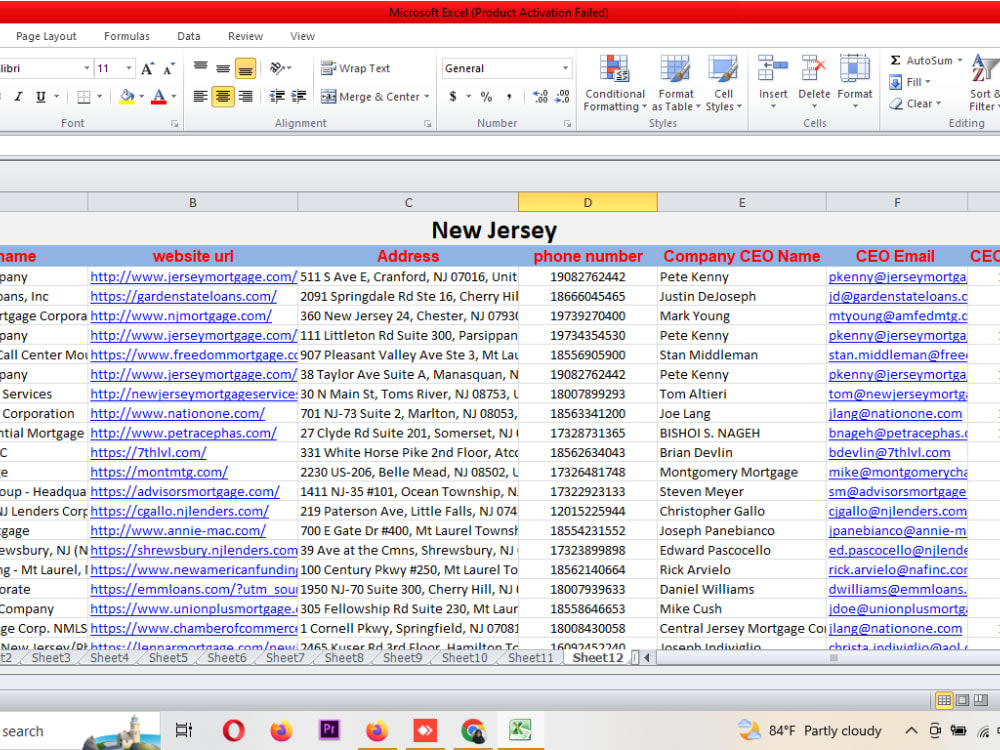The image size is (1000, 750).
Task: Open the font size dropdown
Action: tap(129, 68)
